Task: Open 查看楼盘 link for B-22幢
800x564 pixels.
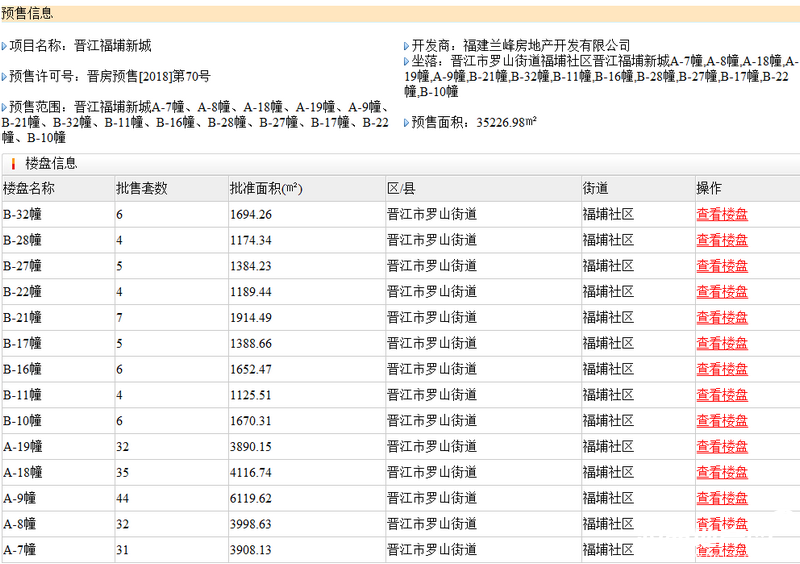Action: click(722, 292)
